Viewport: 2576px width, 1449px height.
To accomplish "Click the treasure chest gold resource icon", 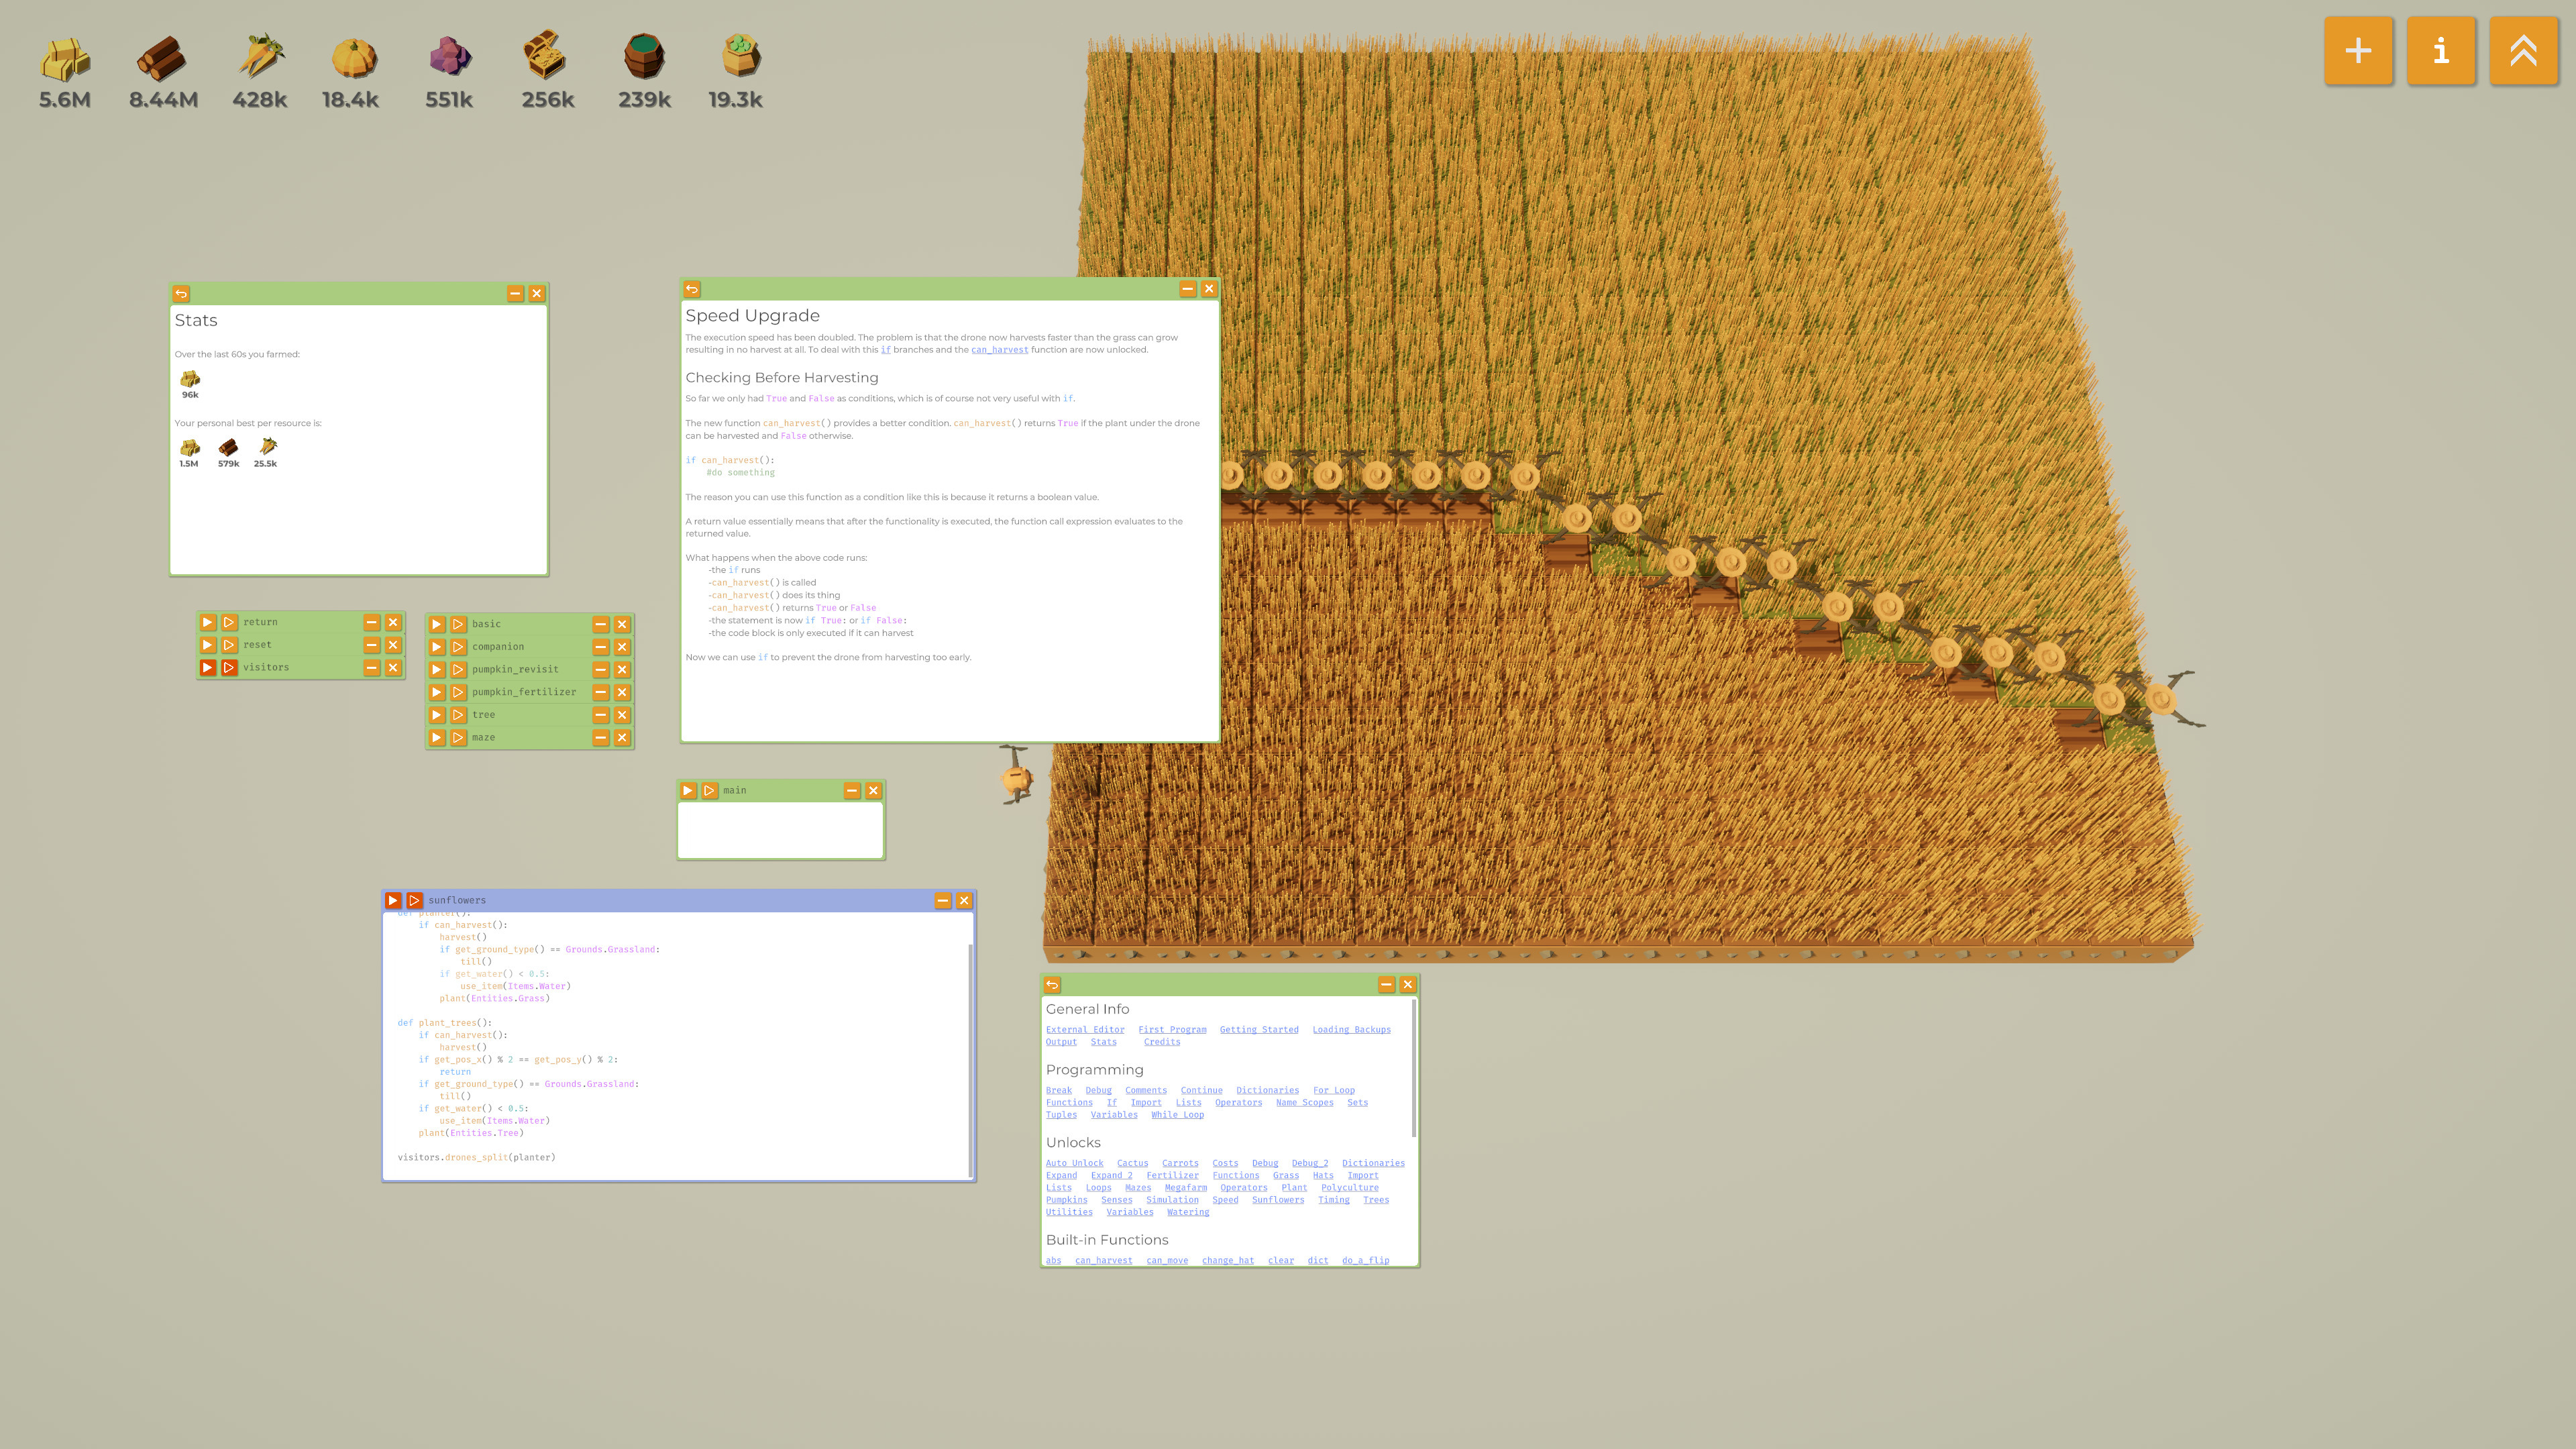I will point(546,57).
